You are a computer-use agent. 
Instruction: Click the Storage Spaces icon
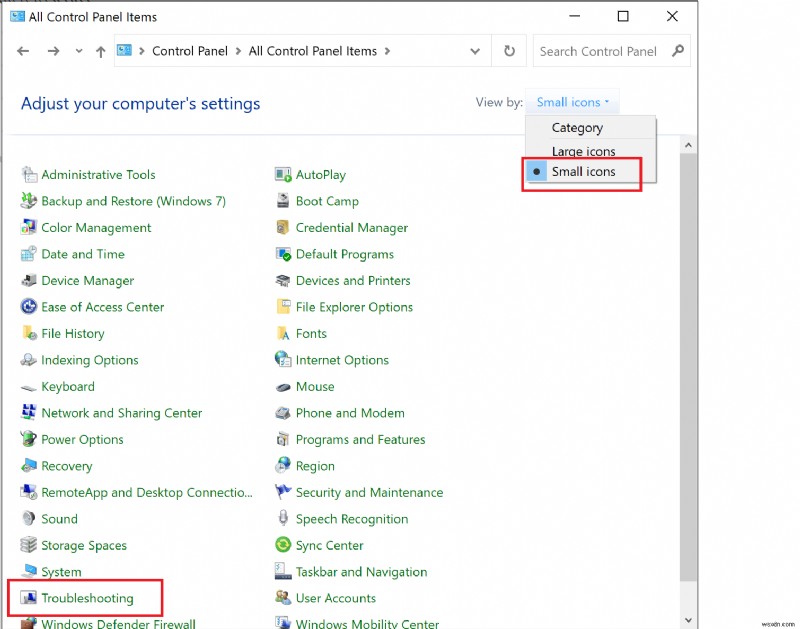coord(29,545)
